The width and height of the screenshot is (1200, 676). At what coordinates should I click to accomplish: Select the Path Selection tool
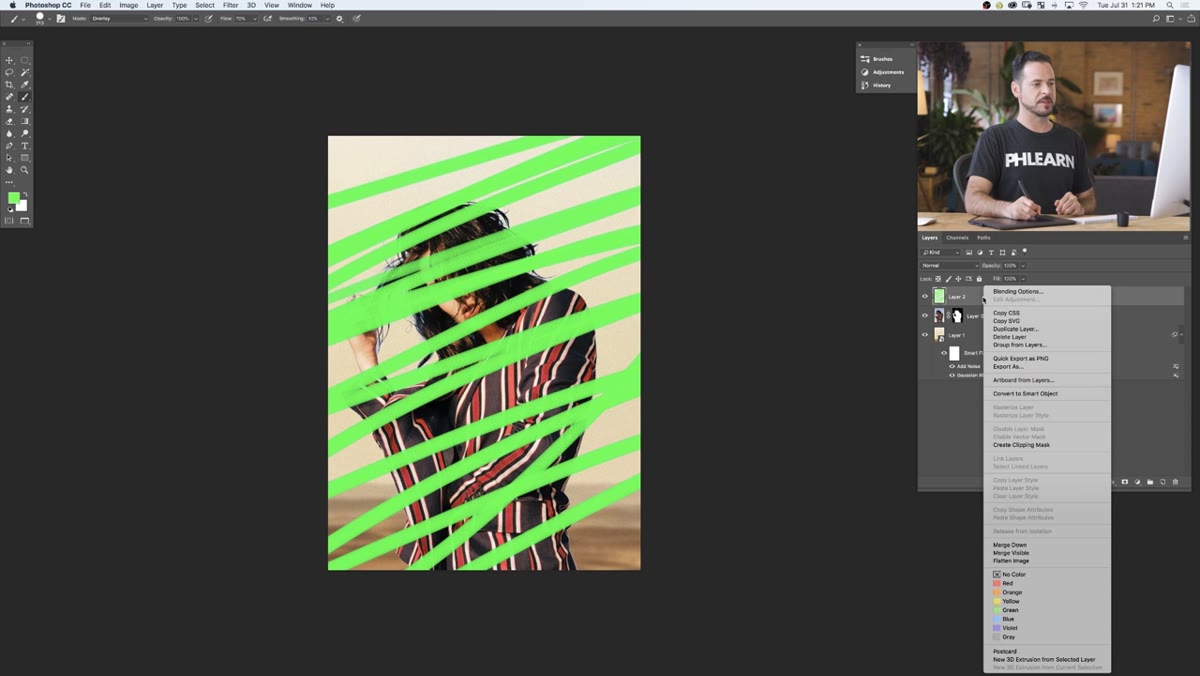10,158
